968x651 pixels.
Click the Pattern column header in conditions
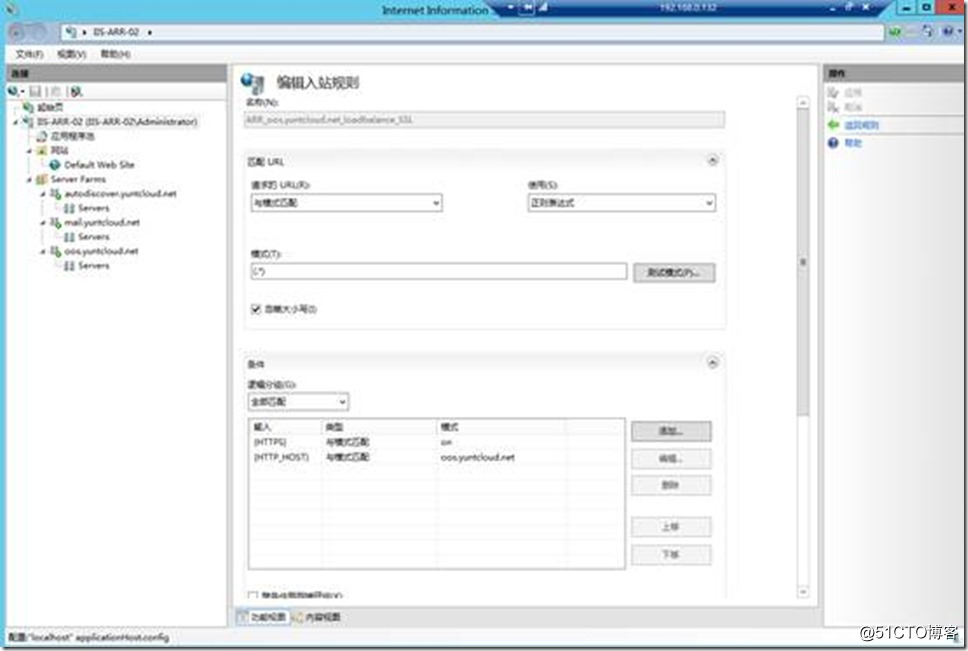(x=501, y=427)
